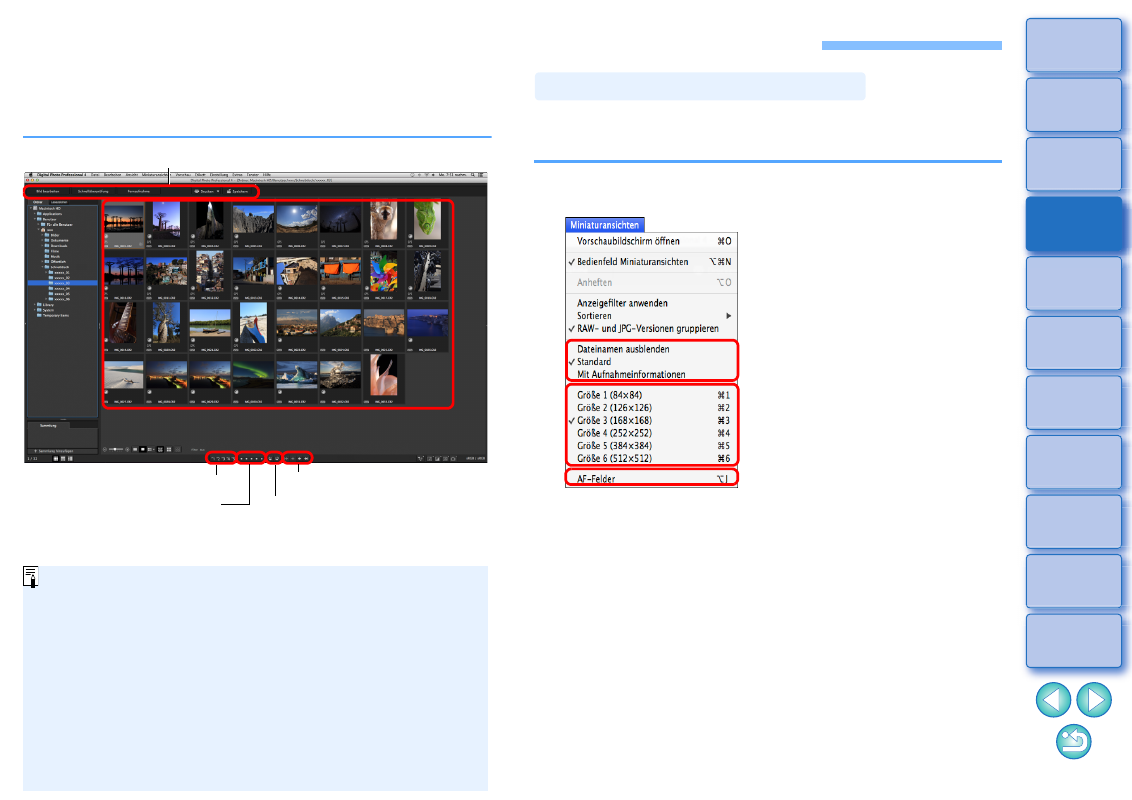This screenshot has width=1132, height=800.
Task: Select Temporary Items folder
Action: tap(53, 316)
